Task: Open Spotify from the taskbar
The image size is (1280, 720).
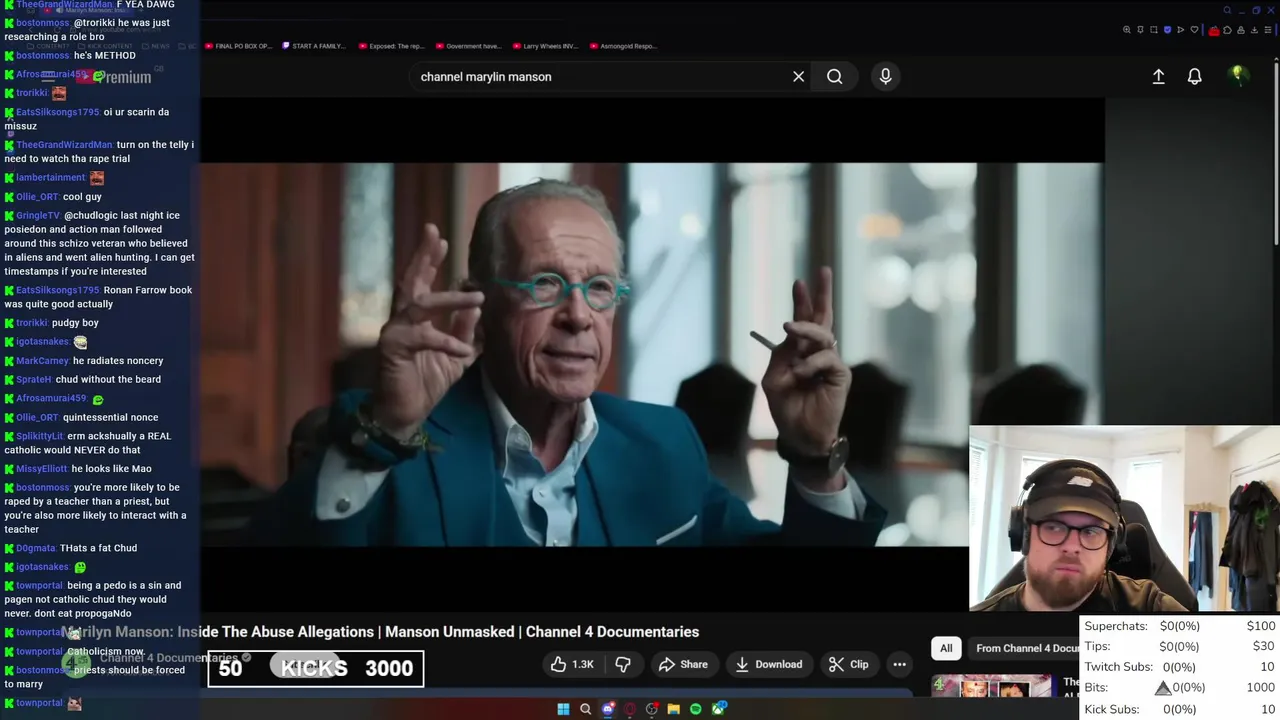Action: point(696,709)
